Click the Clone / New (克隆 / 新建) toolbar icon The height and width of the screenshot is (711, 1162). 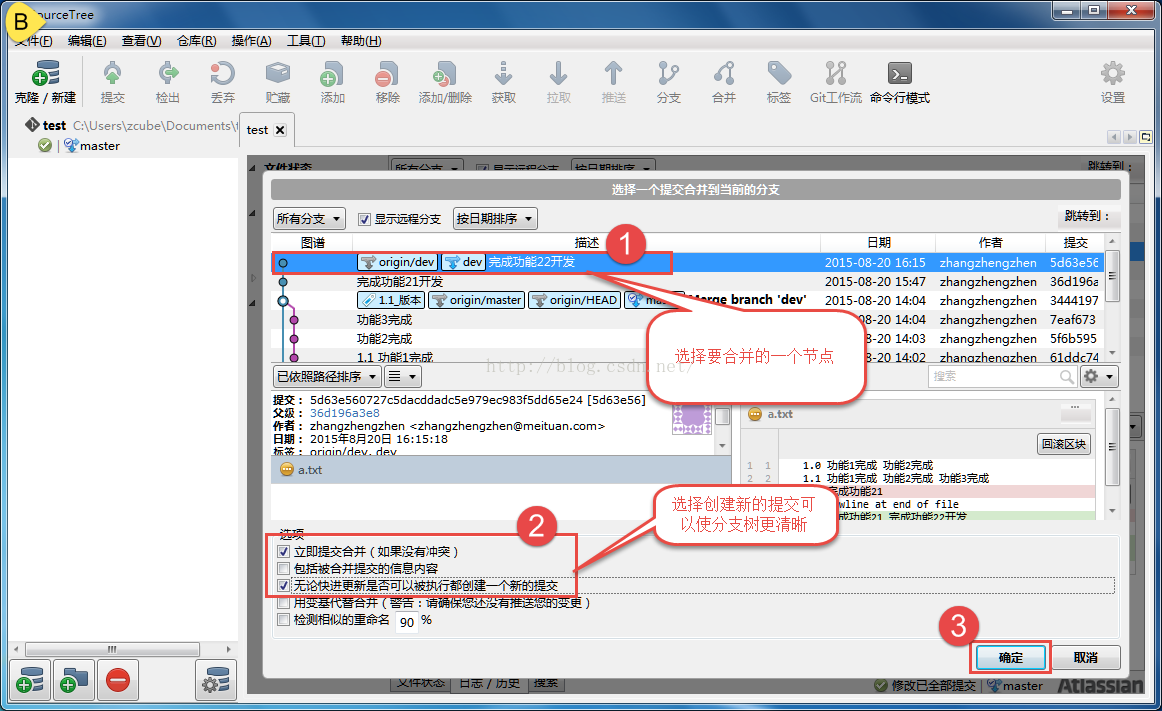pyautogui.click(x=46, y=82)
